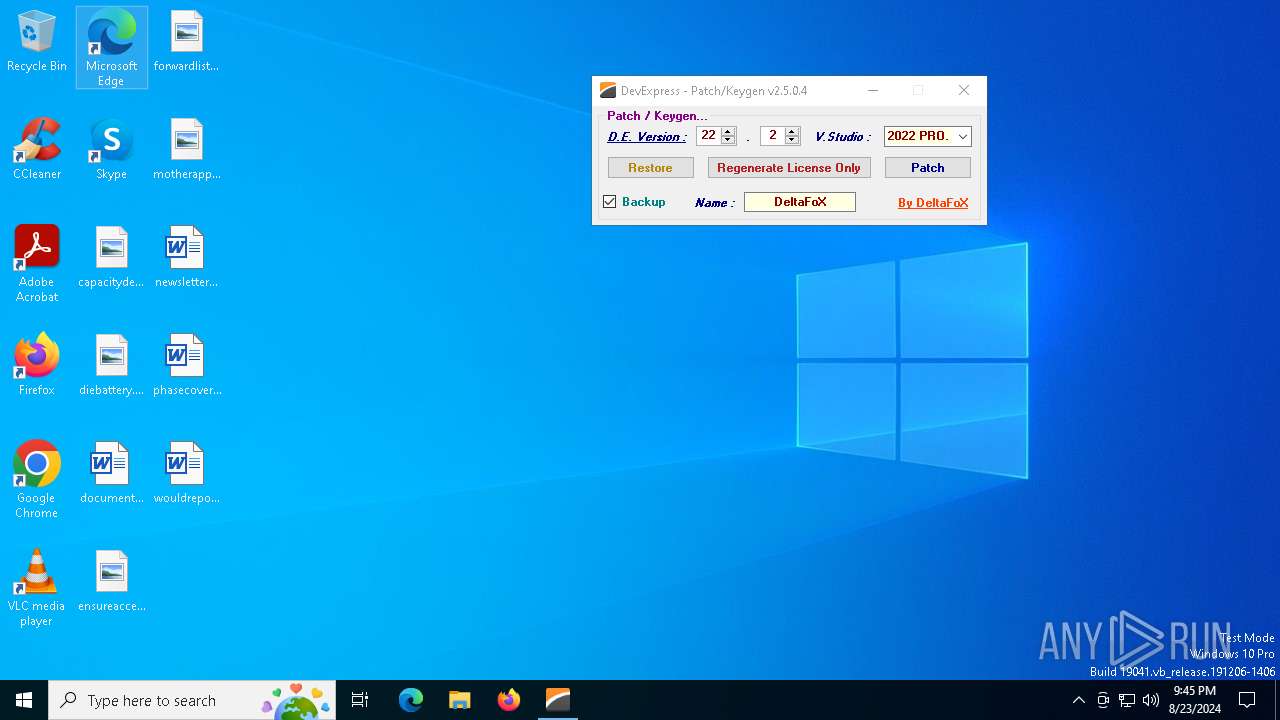Click the minor version field showing 2

pos(773,136)
